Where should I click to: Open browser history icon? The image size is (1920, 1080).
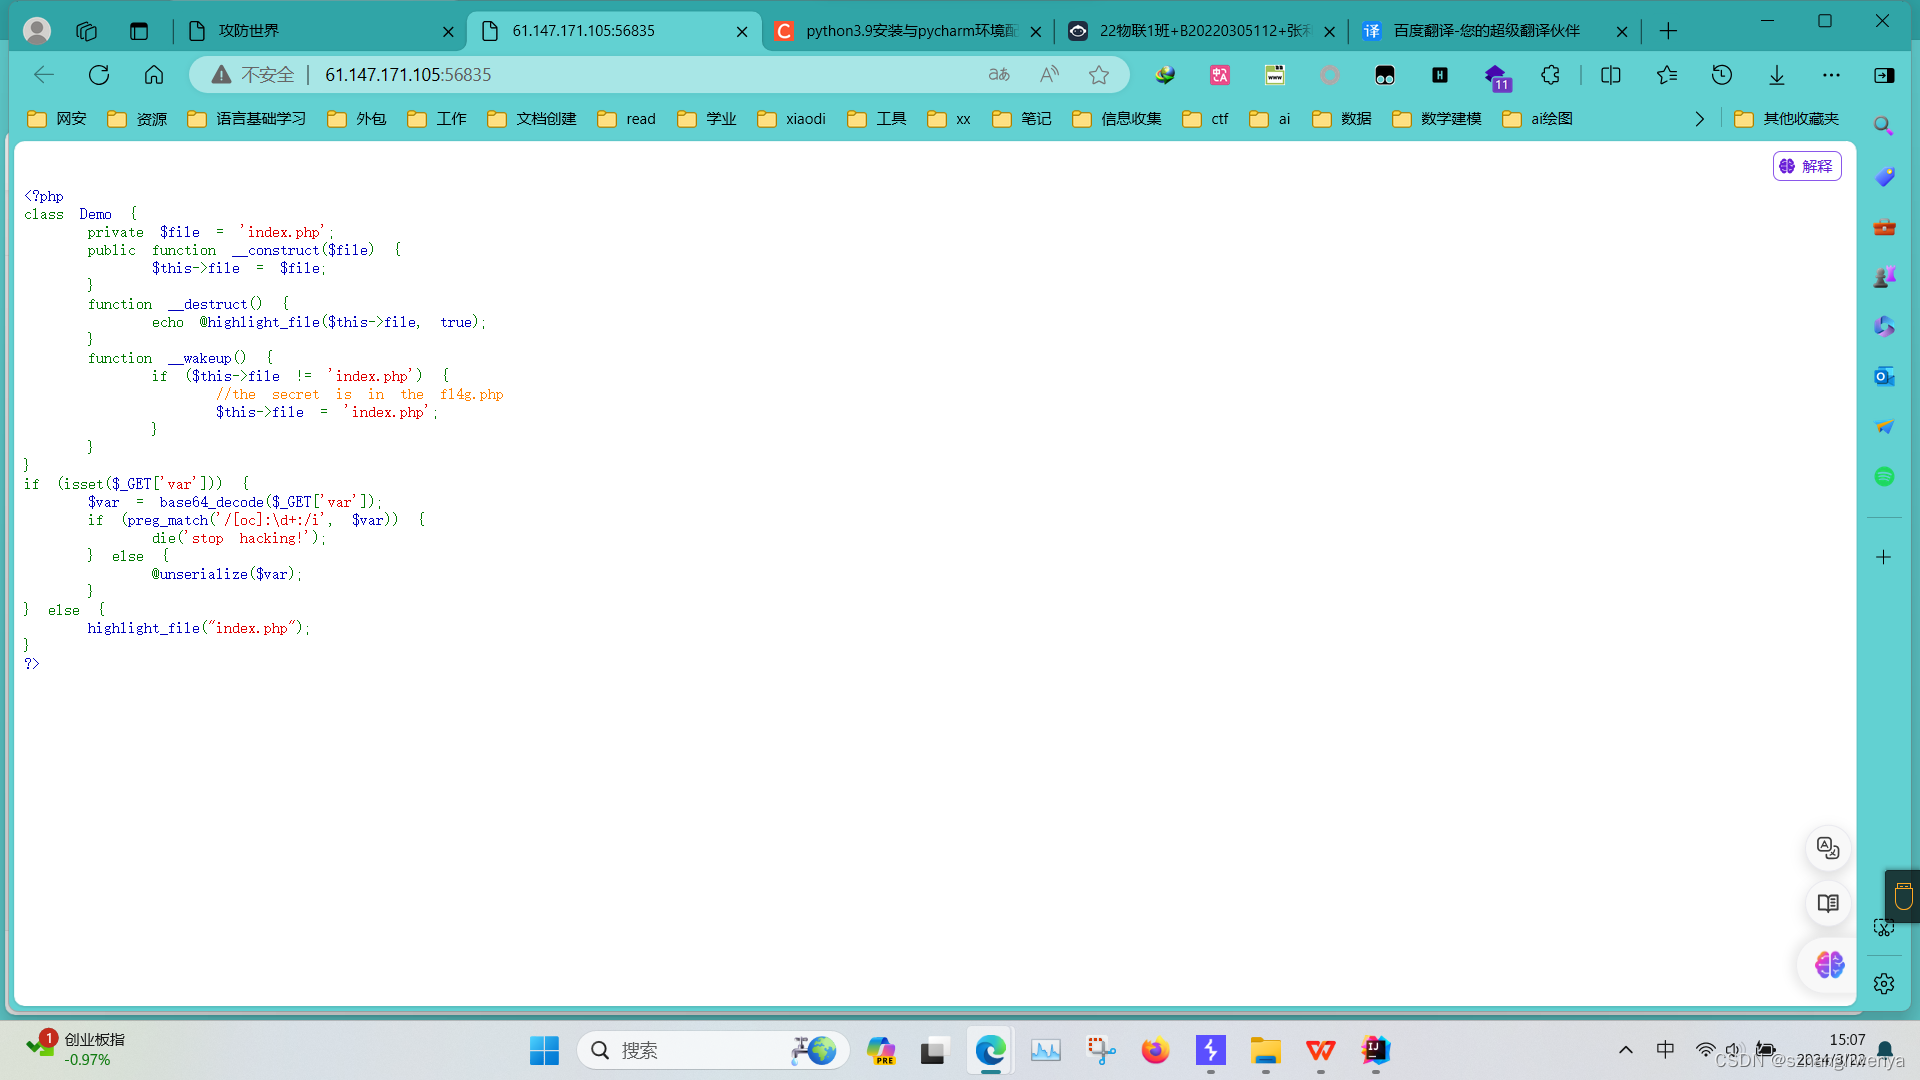click(x=1722, y=75)
